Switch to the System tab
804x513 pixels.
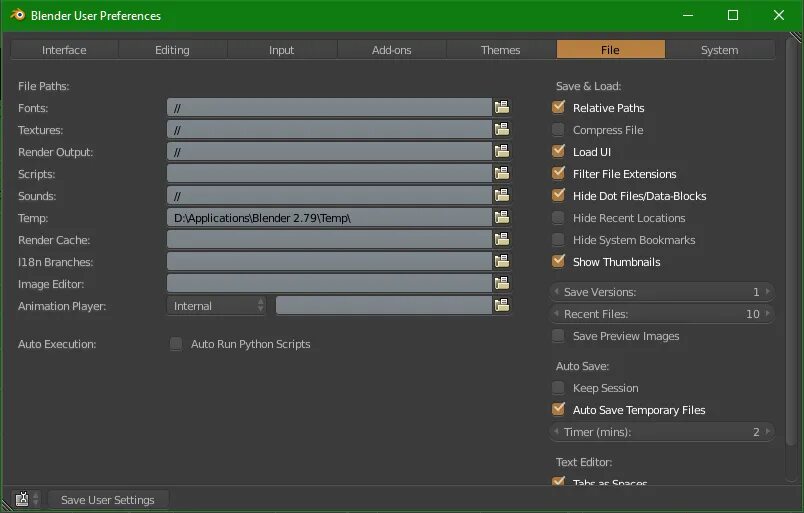719,50
